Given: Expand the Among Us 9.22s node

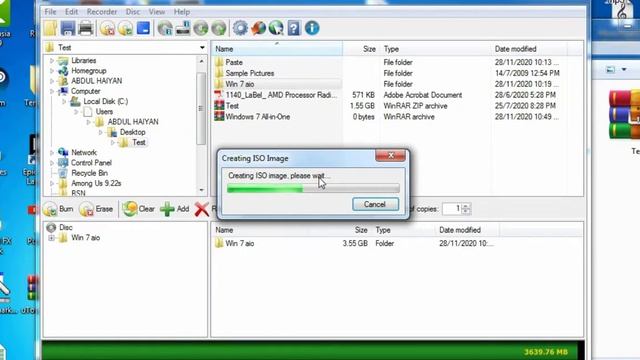Looking at the screenshot, I should coord(52,183).
